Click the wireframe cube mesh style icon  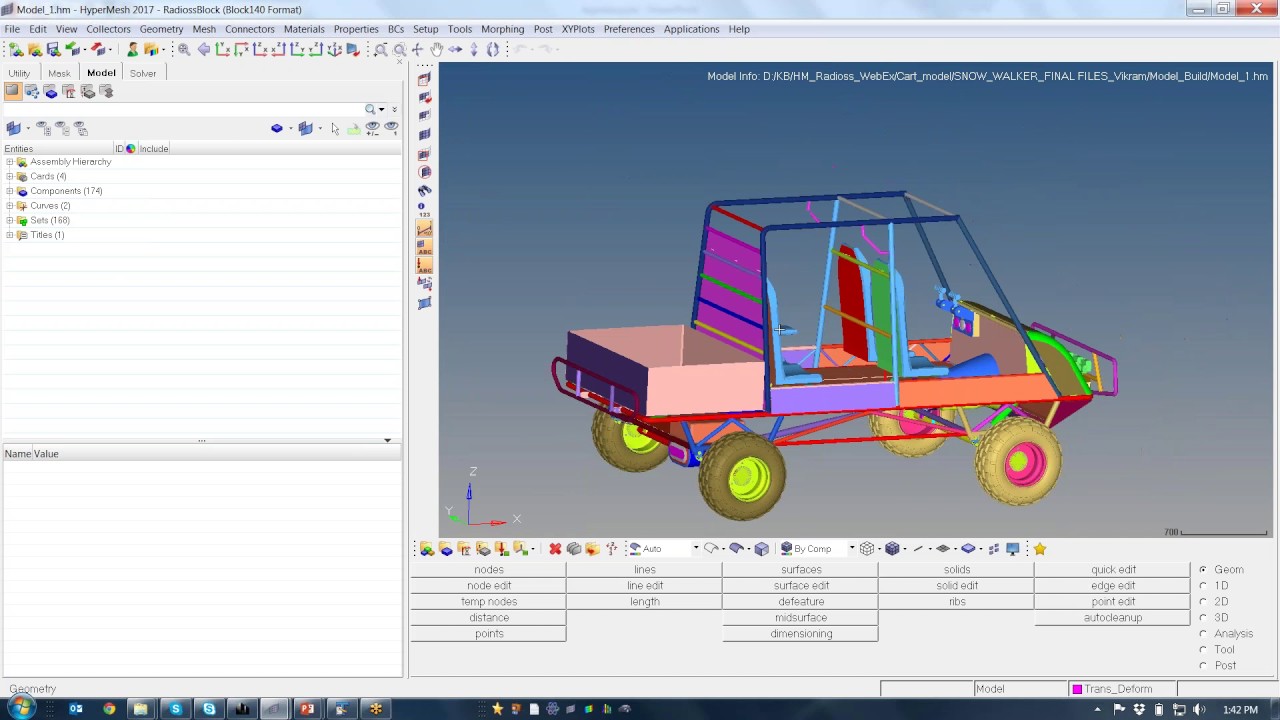point(867,548)
